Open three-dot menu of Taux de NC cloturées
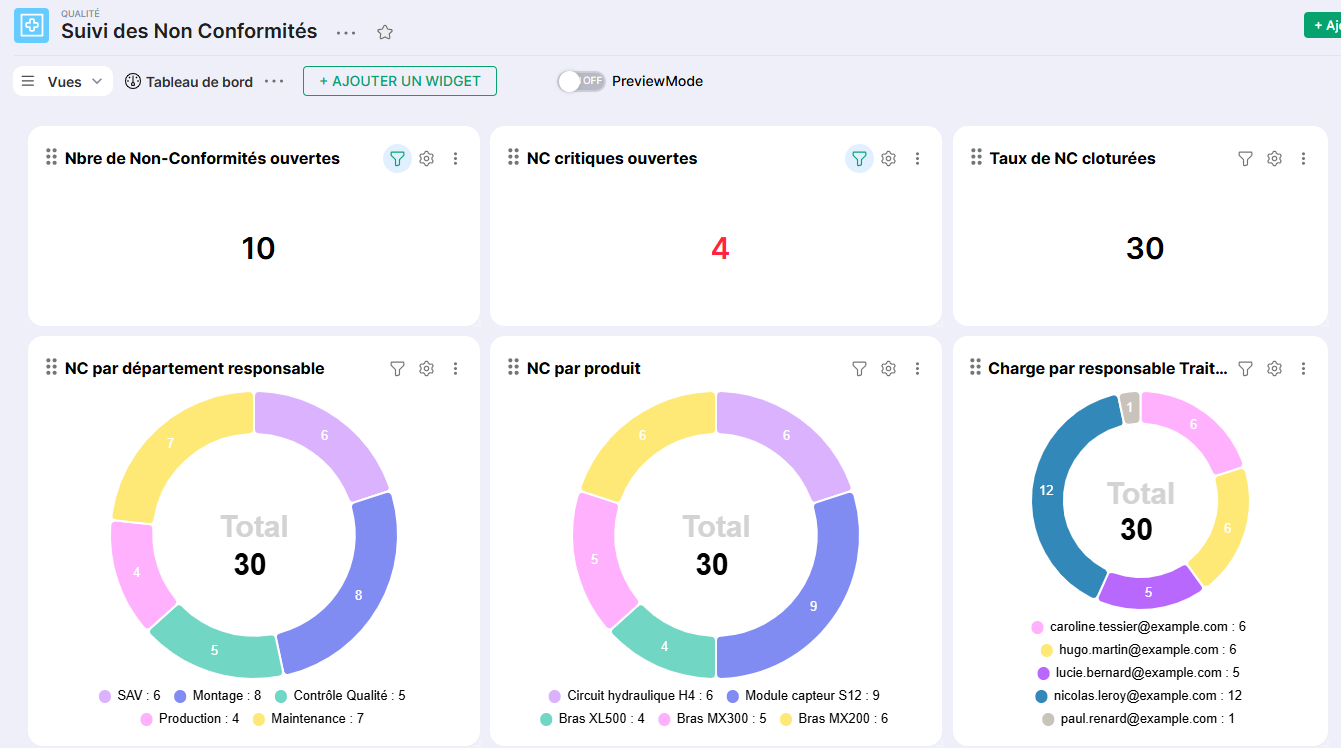This screenshot has width=1341, height=748. (x=1303, y=158)
